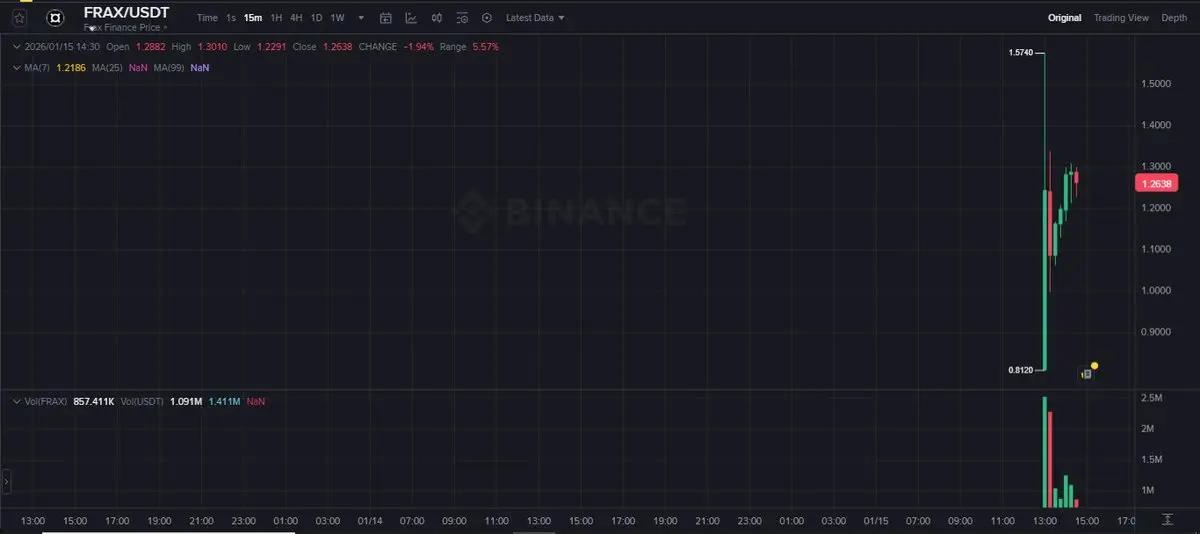Click the small event marker icon near 15:00

1086,374
